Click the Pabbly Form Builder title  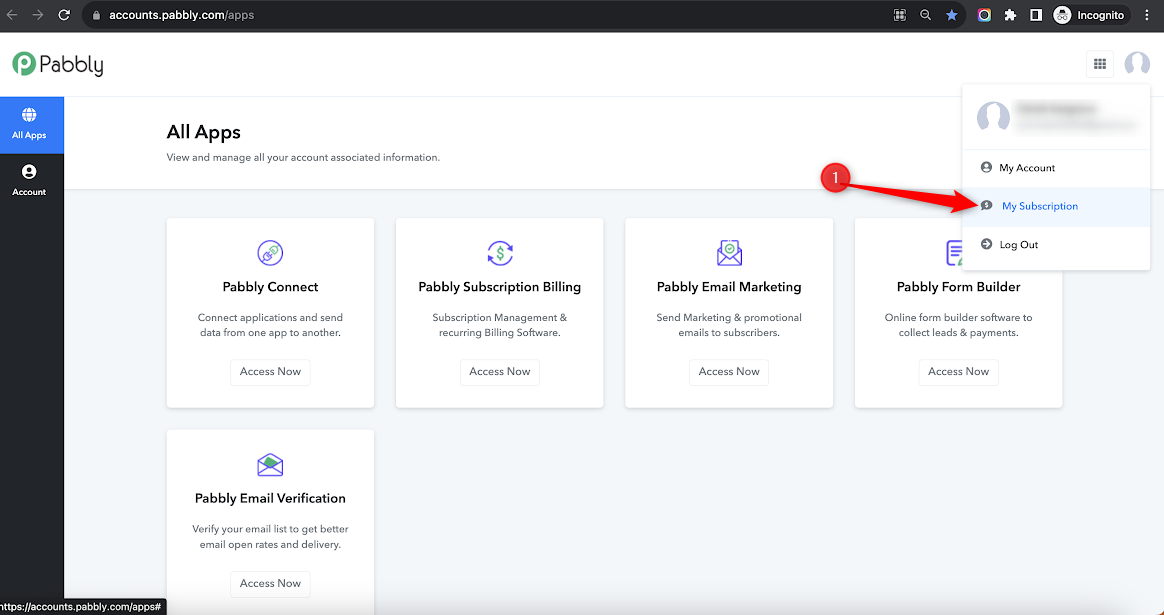958,287
